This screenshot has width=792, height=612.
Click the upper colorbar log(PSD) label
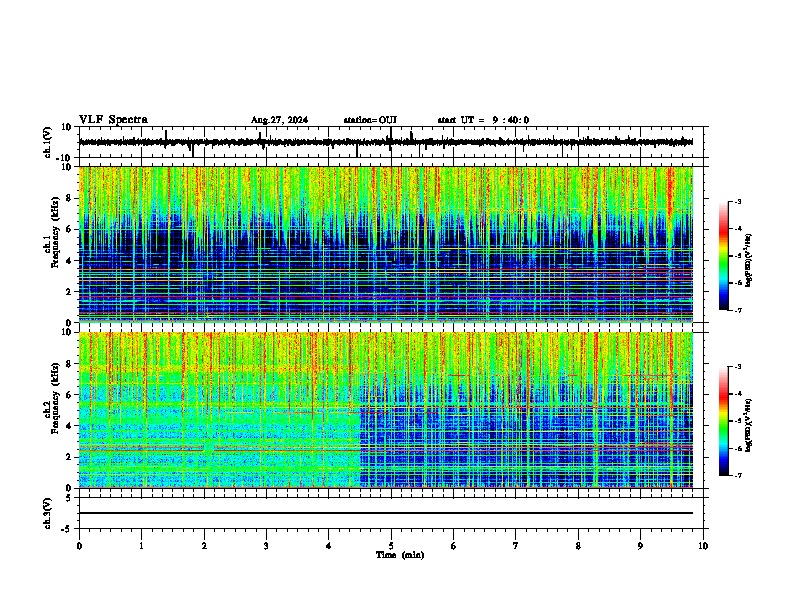[749, 260]
